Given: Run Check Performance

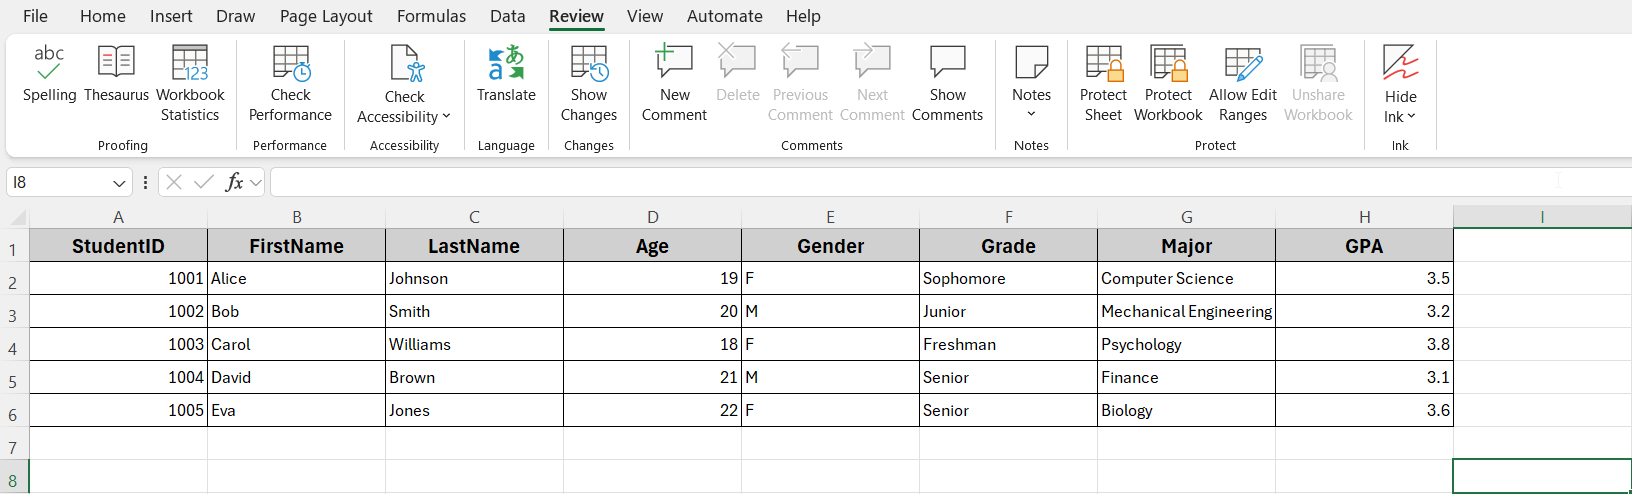Looking at the screenshot, I should (x=290, y=84).
